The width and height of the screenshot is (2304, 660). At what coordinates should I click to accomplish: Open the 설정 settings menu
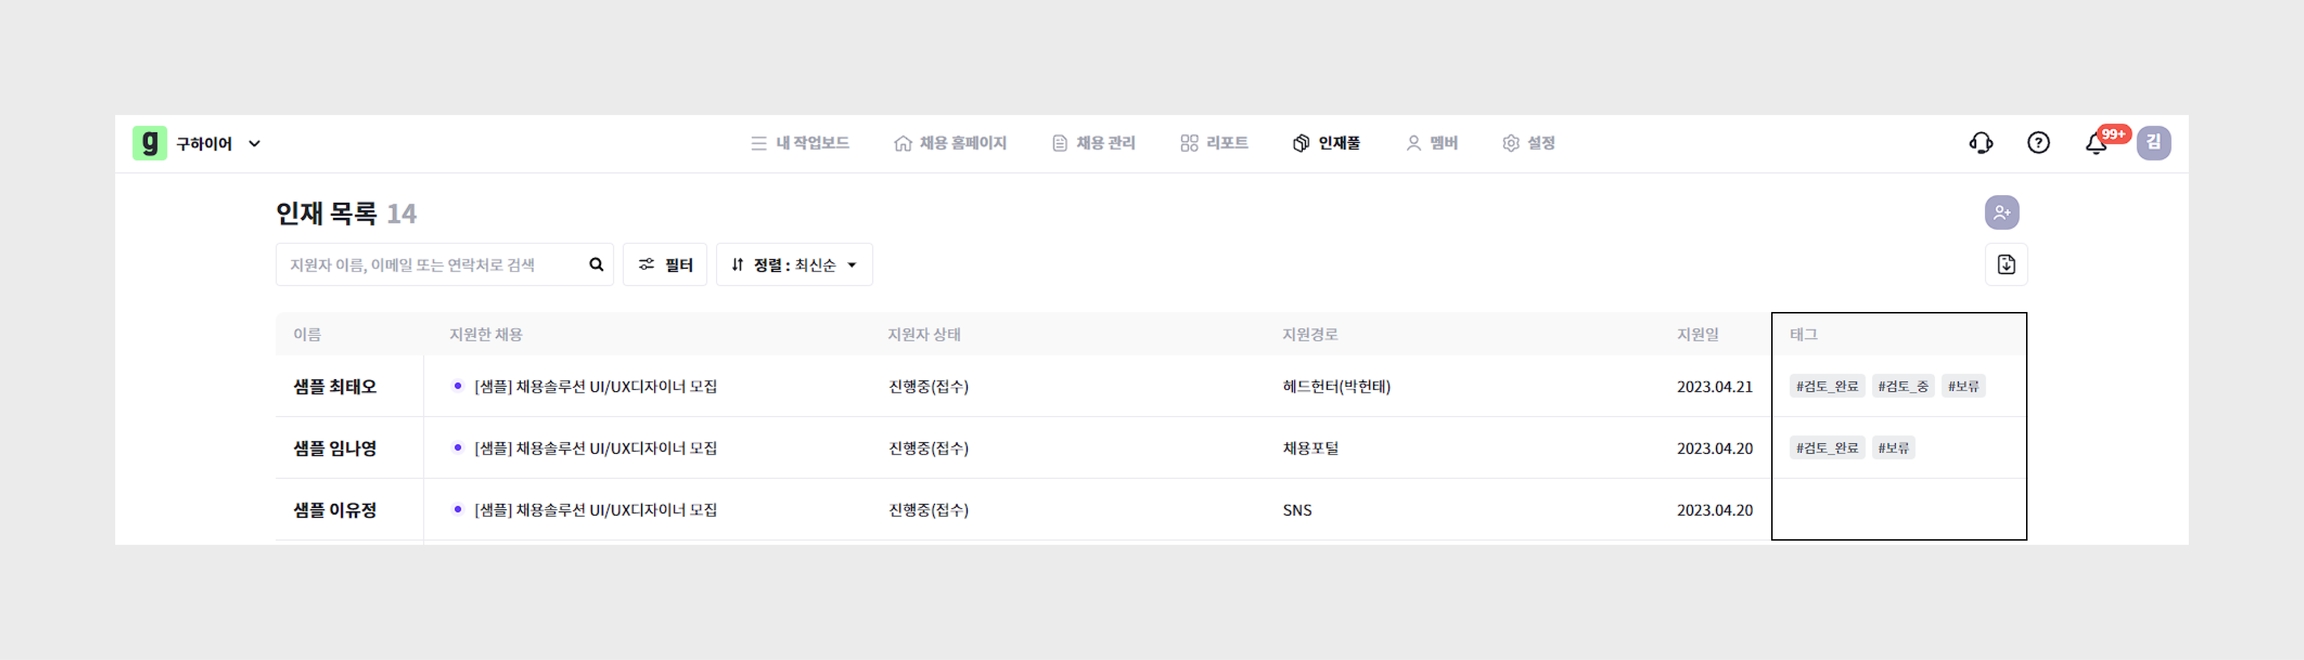pos(1529,143)
